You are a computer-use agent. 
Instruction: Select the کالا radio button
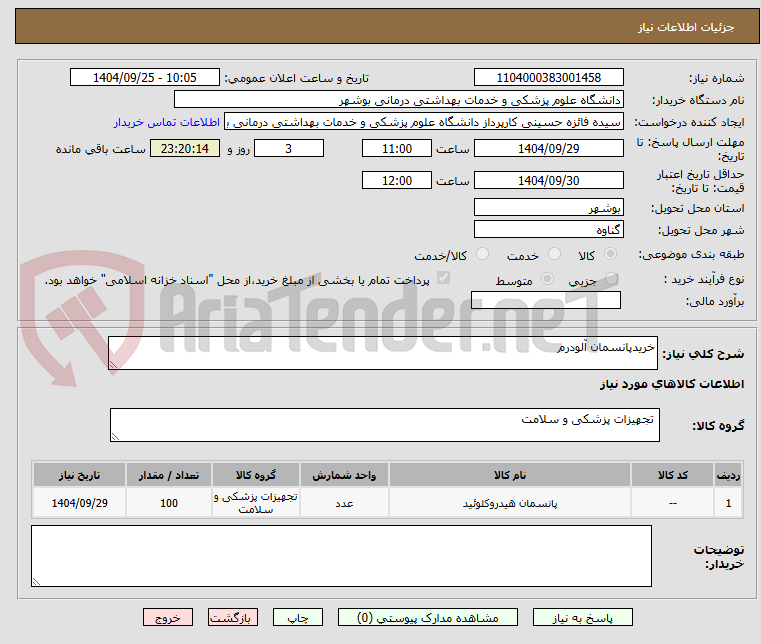point(611,254)
